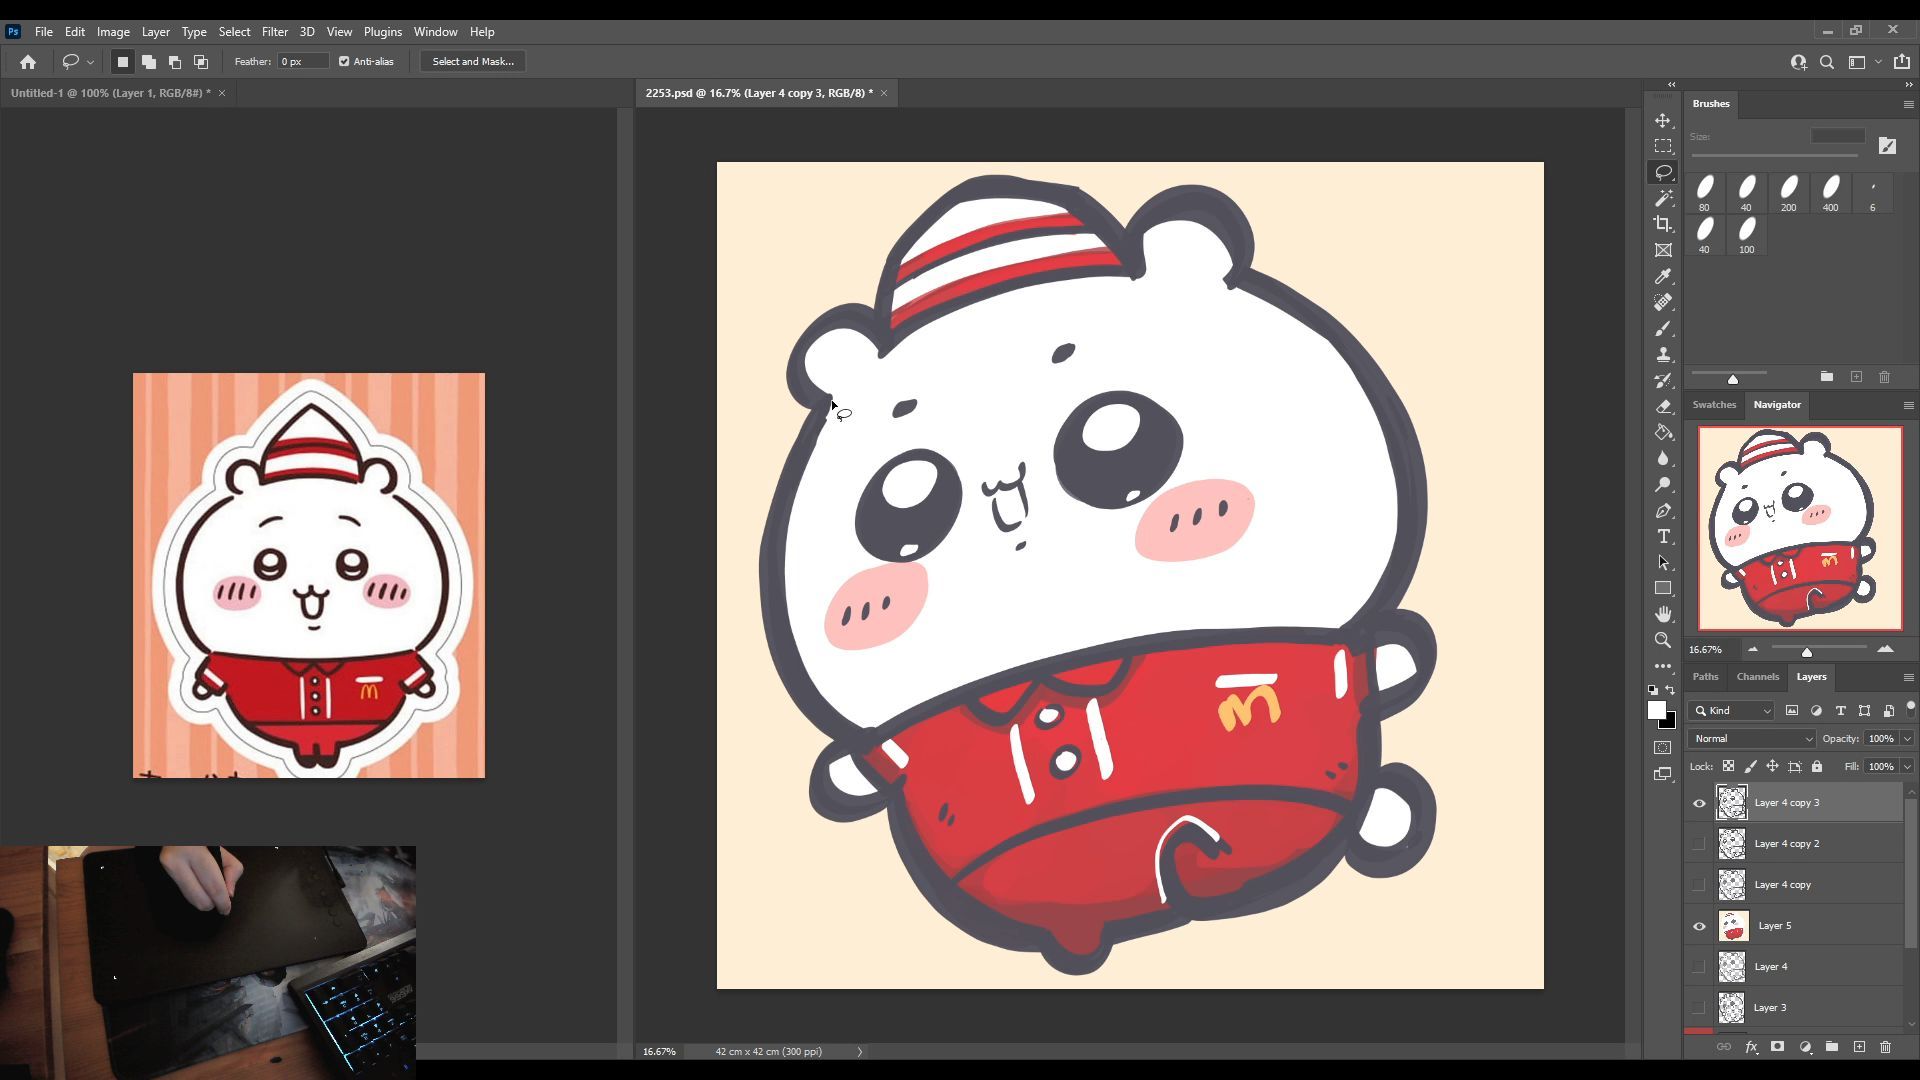Select the Eraser tool

click(1663, 406)
